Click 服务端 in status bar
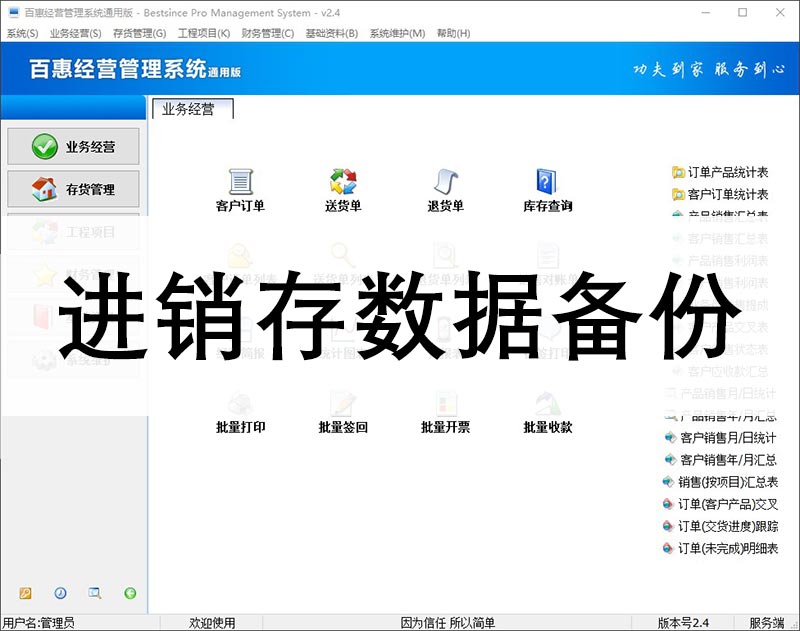Screen dimensions: 800x631 (766, 623)
